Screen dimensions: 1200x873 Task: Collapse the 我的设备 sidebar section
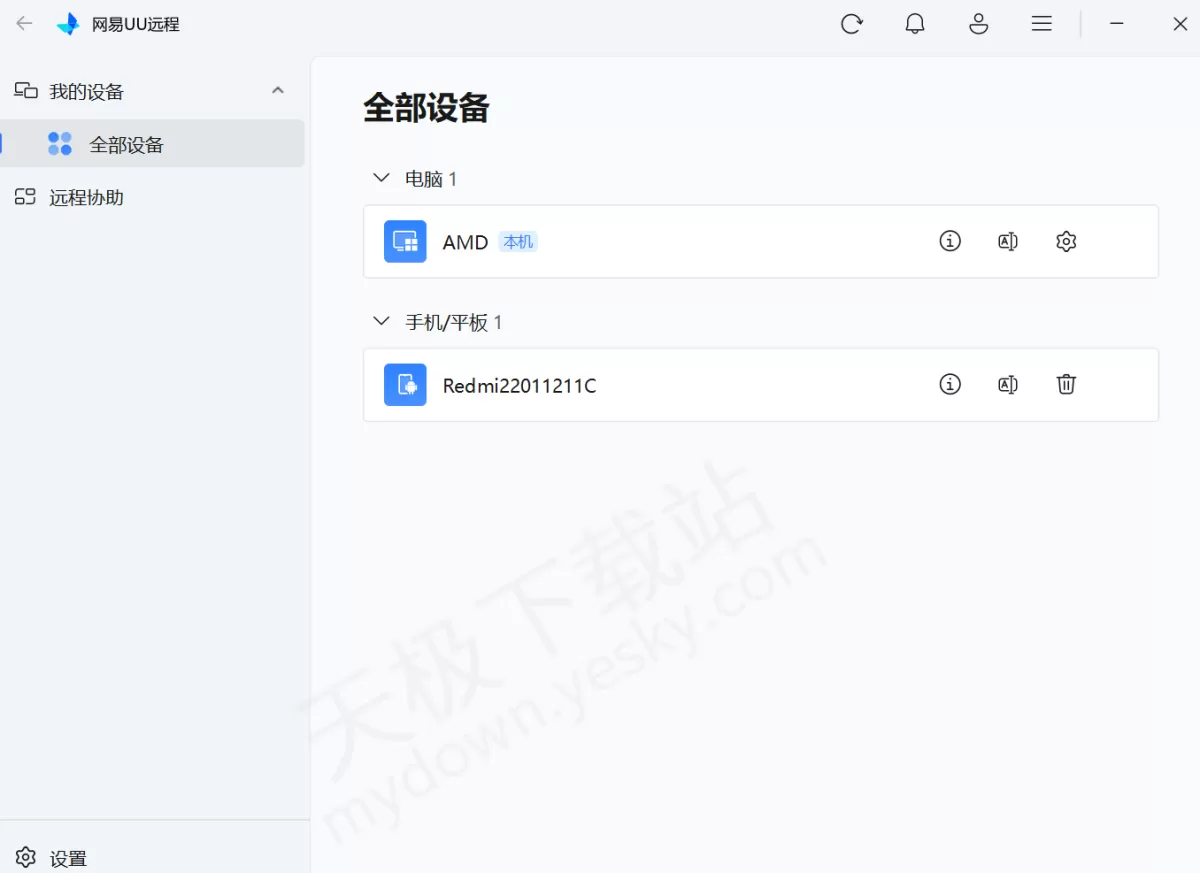pyautogui.click(x=278, y=91)
